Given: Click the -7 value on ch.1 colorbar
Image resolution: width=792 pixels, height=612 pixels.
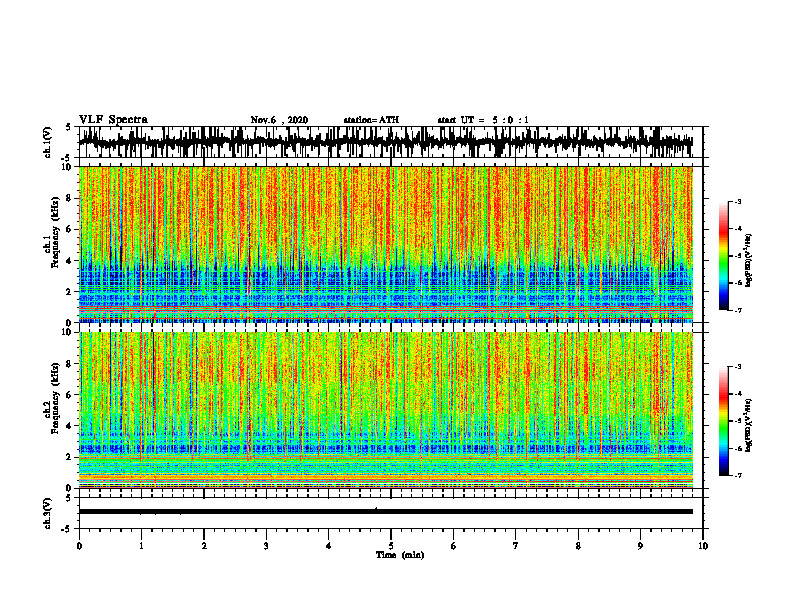Looking at the screenshot, I should 737,310.
